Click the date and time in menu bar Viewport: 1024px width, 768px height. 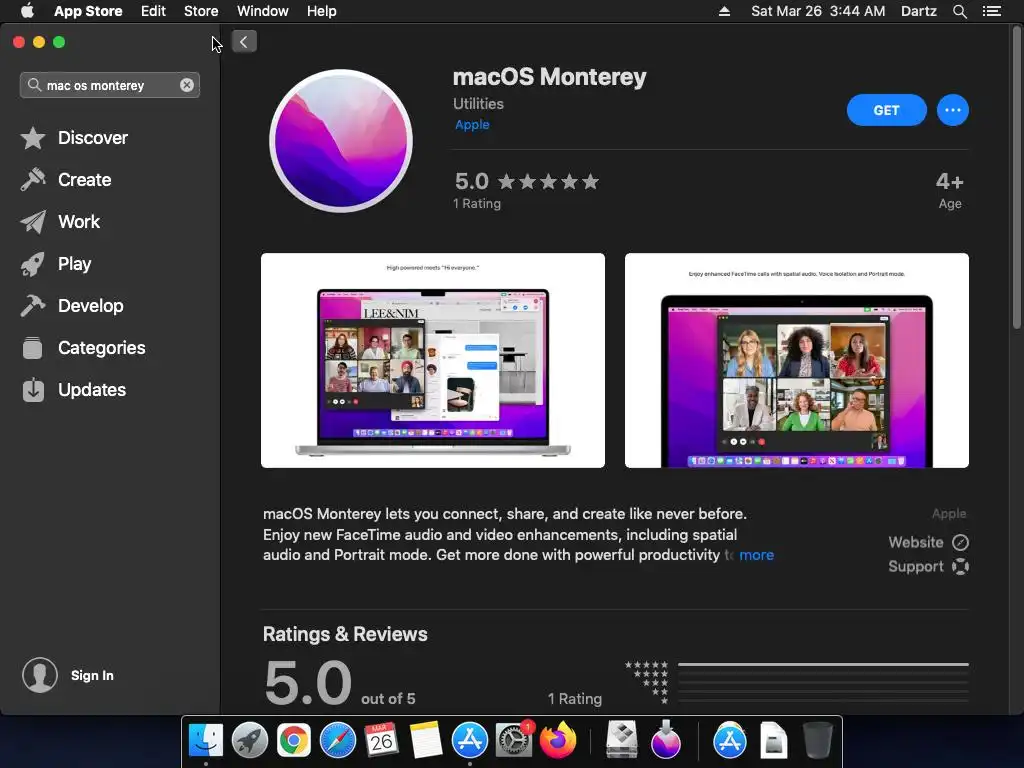pos(818,11)
